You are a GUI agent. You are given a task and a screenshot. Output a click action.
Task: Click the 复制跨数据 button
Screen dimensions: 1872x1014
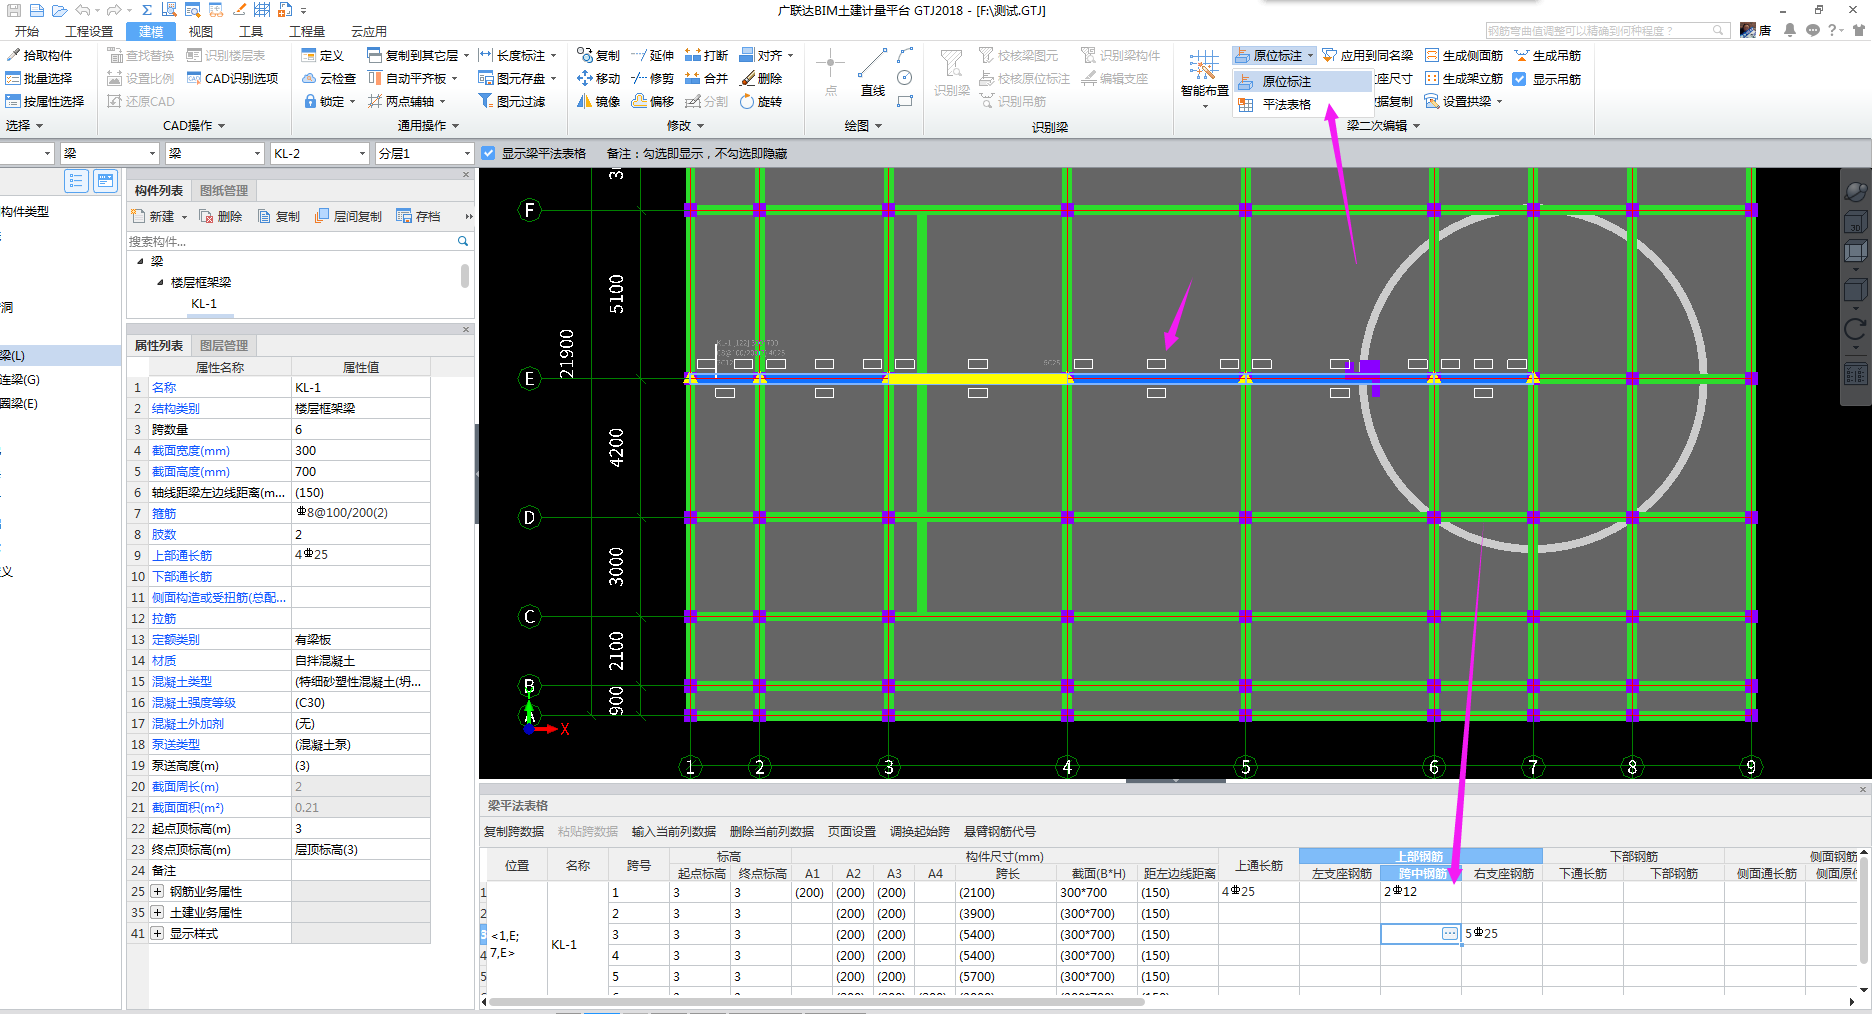click(x=514, y=832)
